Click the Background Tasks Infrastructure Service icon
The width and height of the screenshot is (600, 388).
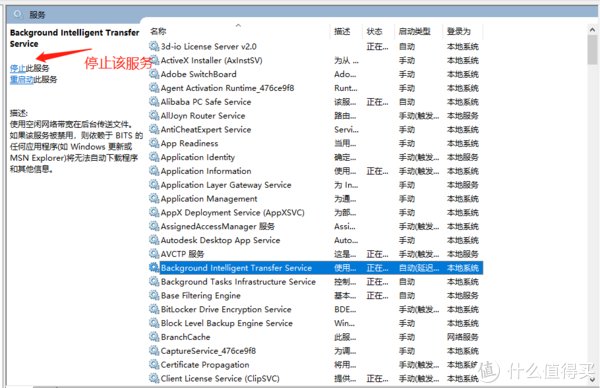click(154, 281)
